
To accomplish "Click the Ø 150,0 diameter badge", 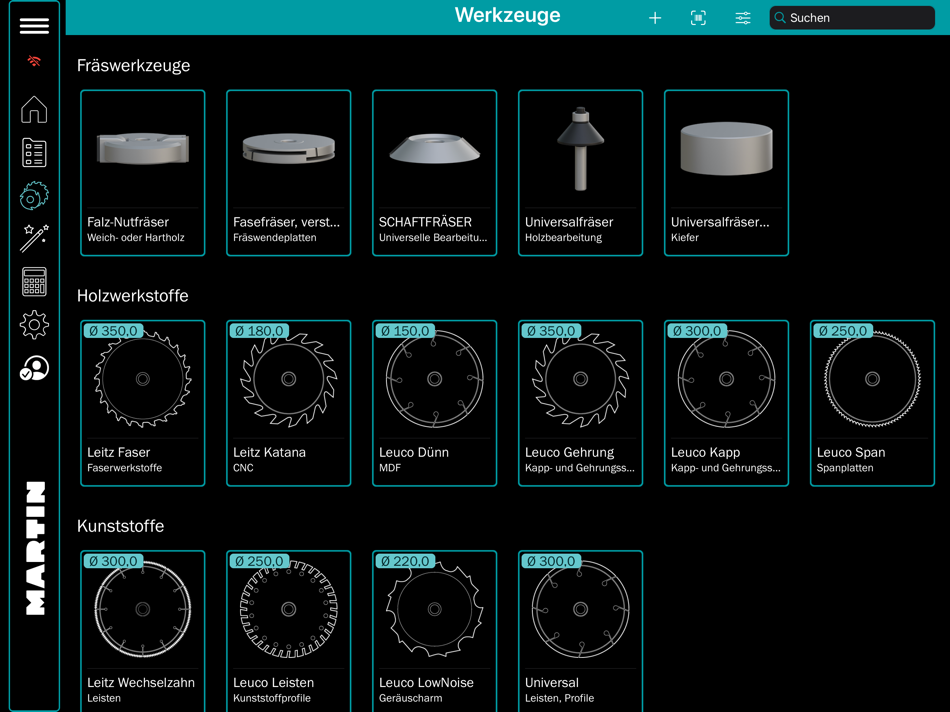I will pyautogui.click(x=405, y=331).
